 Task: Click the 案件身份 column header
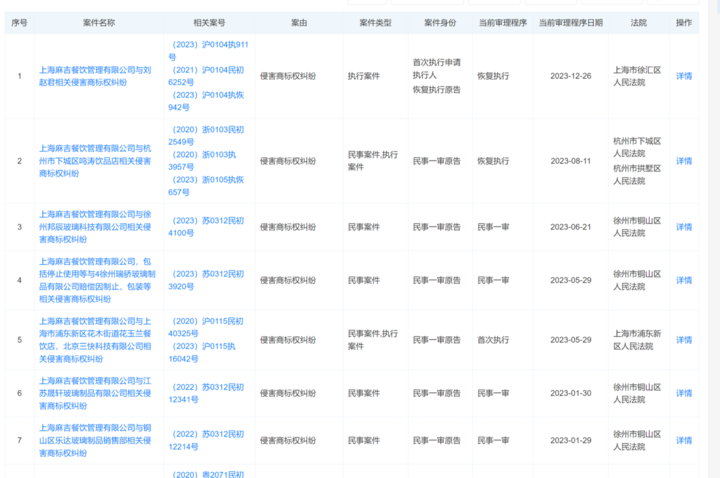(x=440, y=22)
